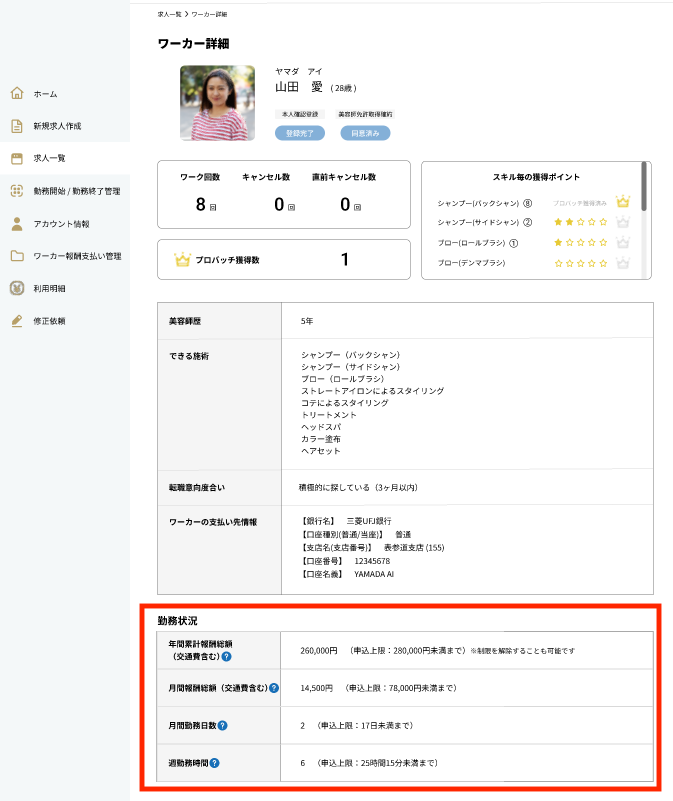The width and height of the screenshot is (673, 801).
Task: Click the 求人一覧 breadcrumb link
Action: (169, 15)
